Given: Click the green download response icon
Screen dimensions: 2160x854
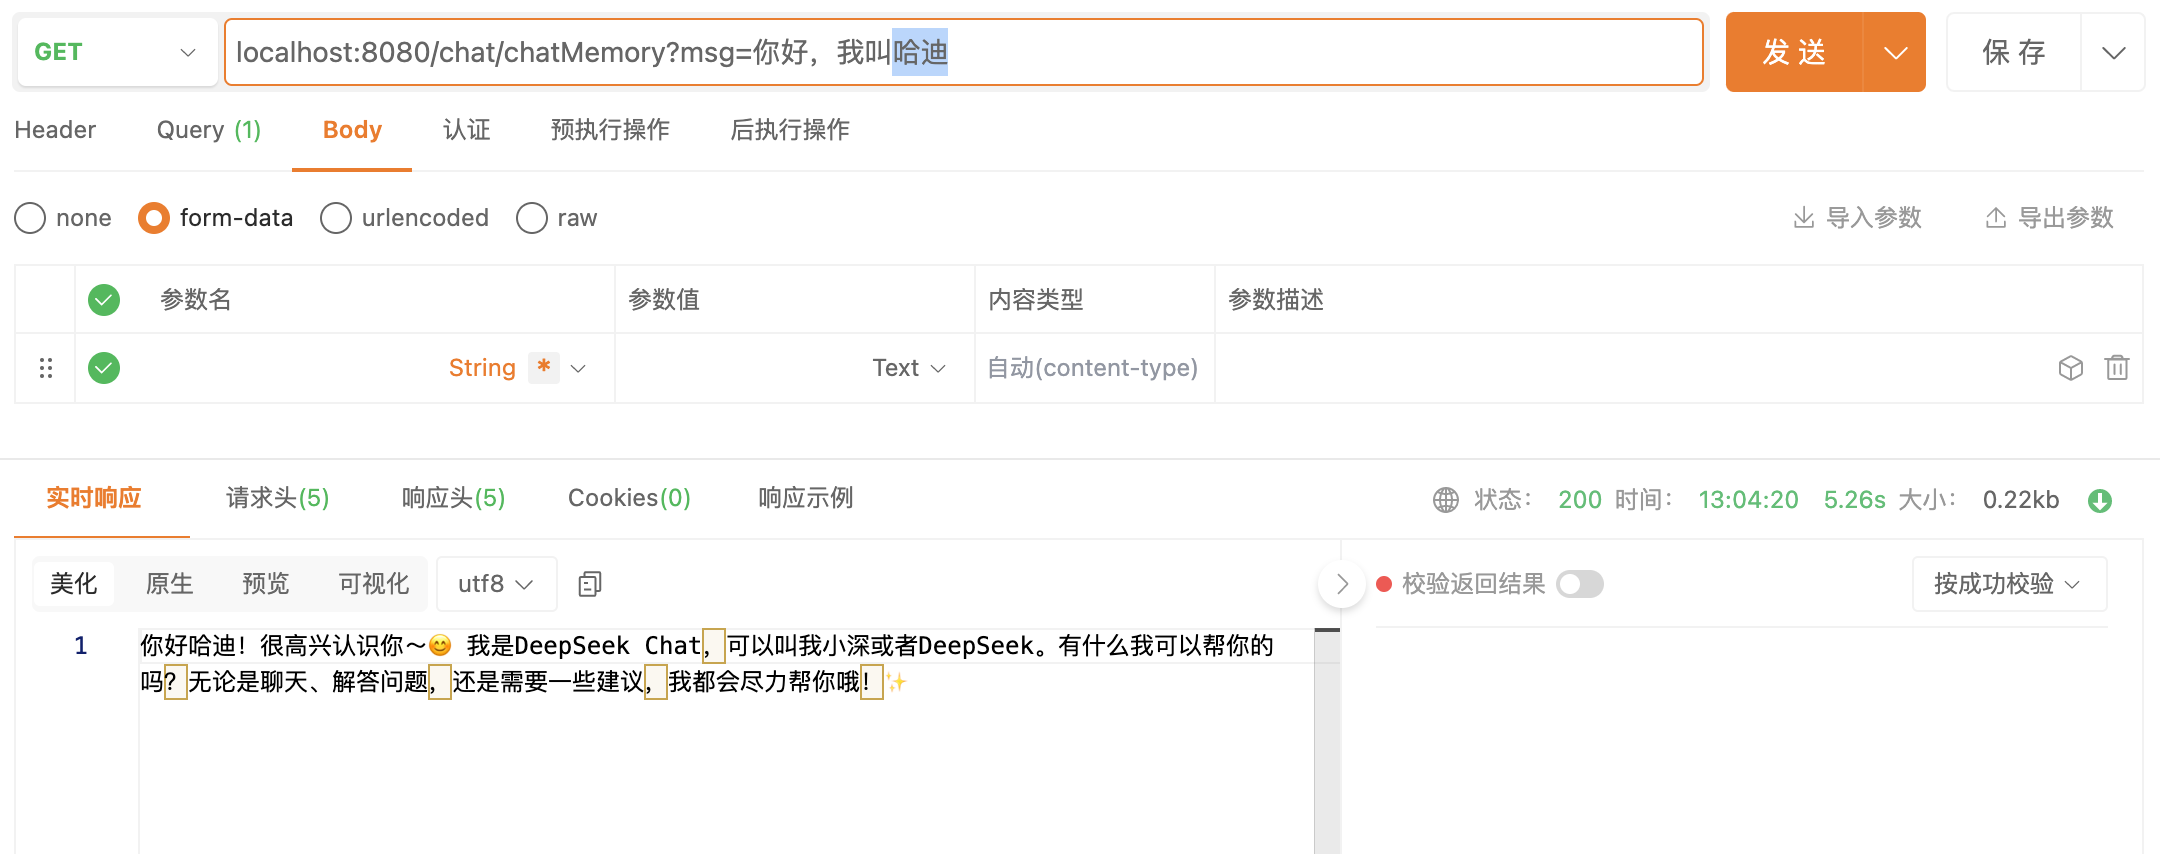Looking at the screenshot, I should [x=2100, y=500].
